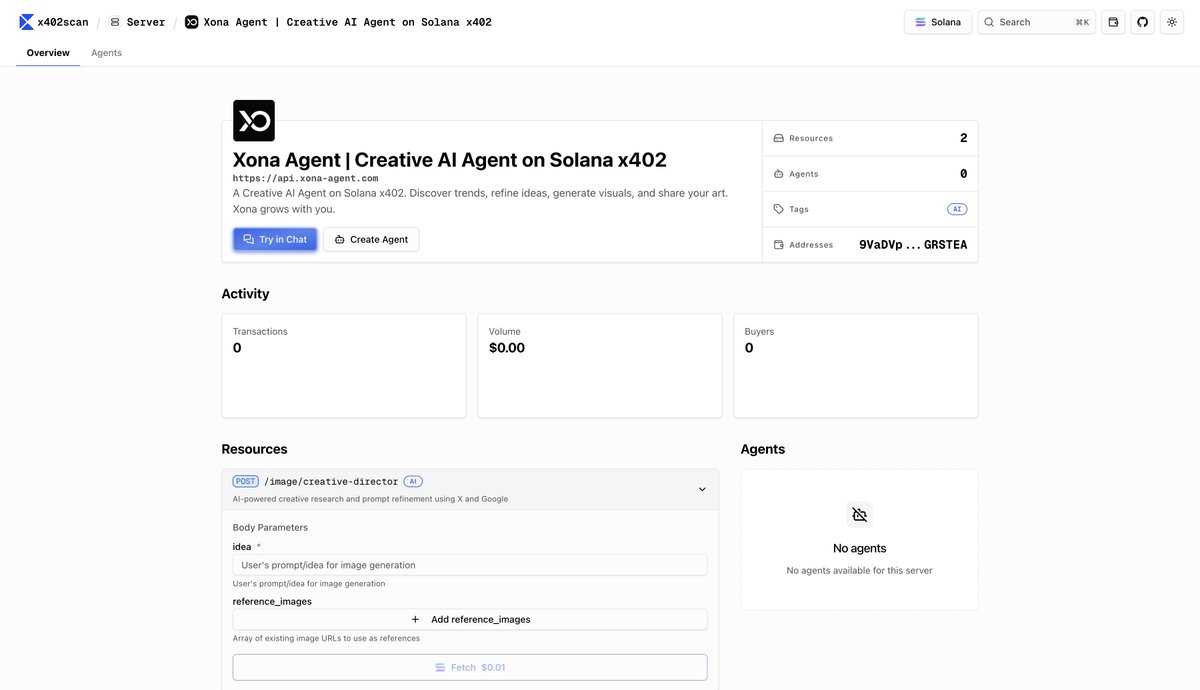This screenshot has width=1200, height=690.
Task: Click the Transactions activity card
Action: pyautogui.click(x=344, y=366)
